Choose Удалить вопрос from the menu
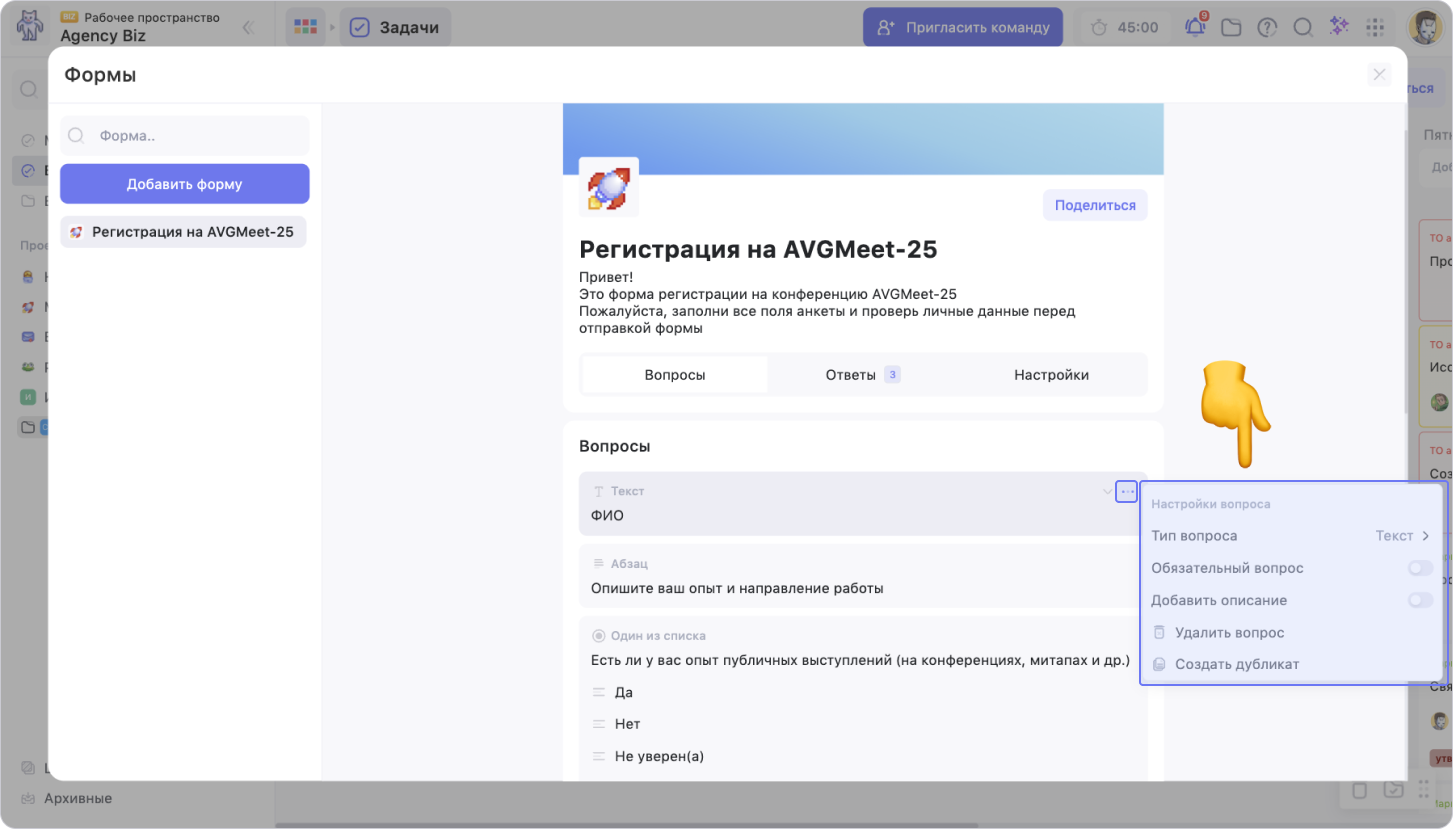This screenshot has width=1453, height=829. [x=1229, y=632]
